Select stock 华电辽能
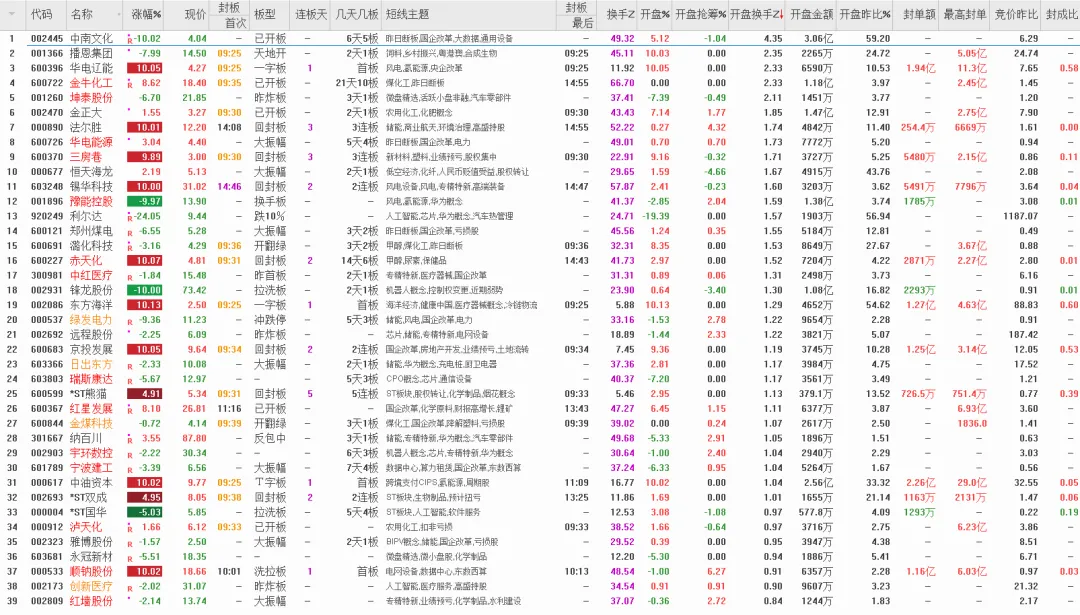 point(91,68)
